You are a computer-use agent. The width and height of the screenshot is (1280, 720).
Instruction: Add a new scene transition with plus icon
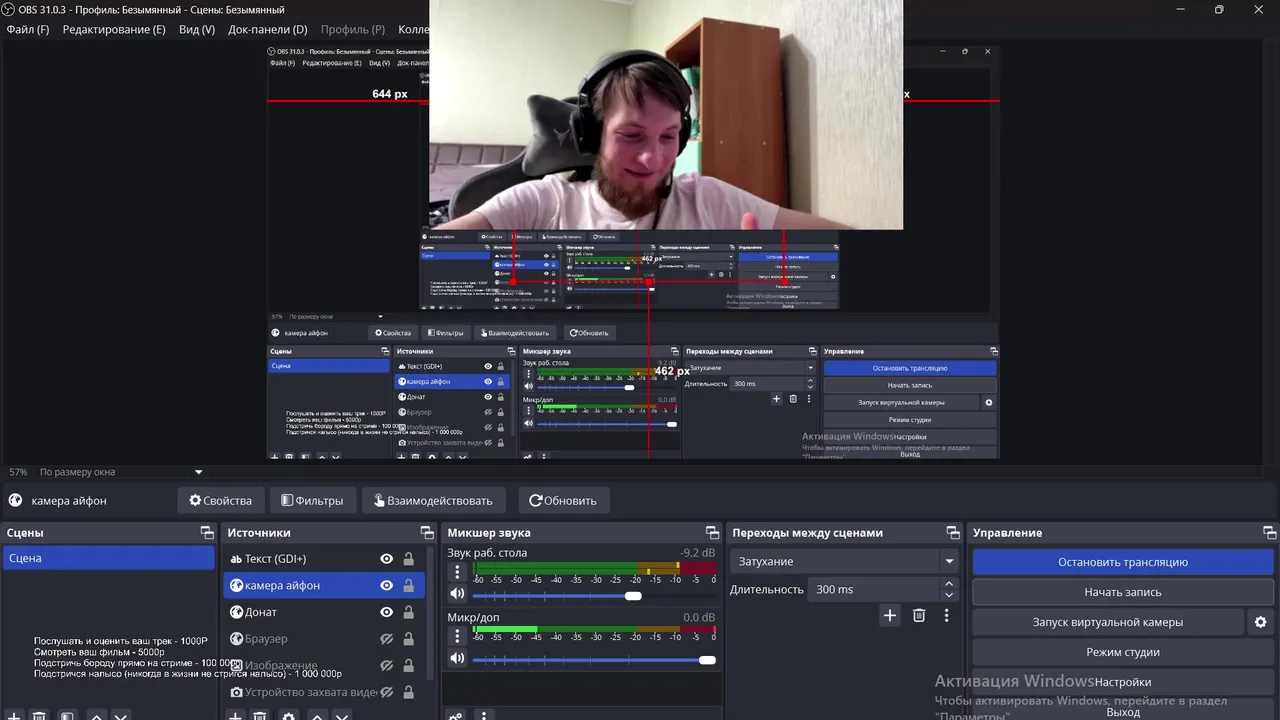pos(889,616)
